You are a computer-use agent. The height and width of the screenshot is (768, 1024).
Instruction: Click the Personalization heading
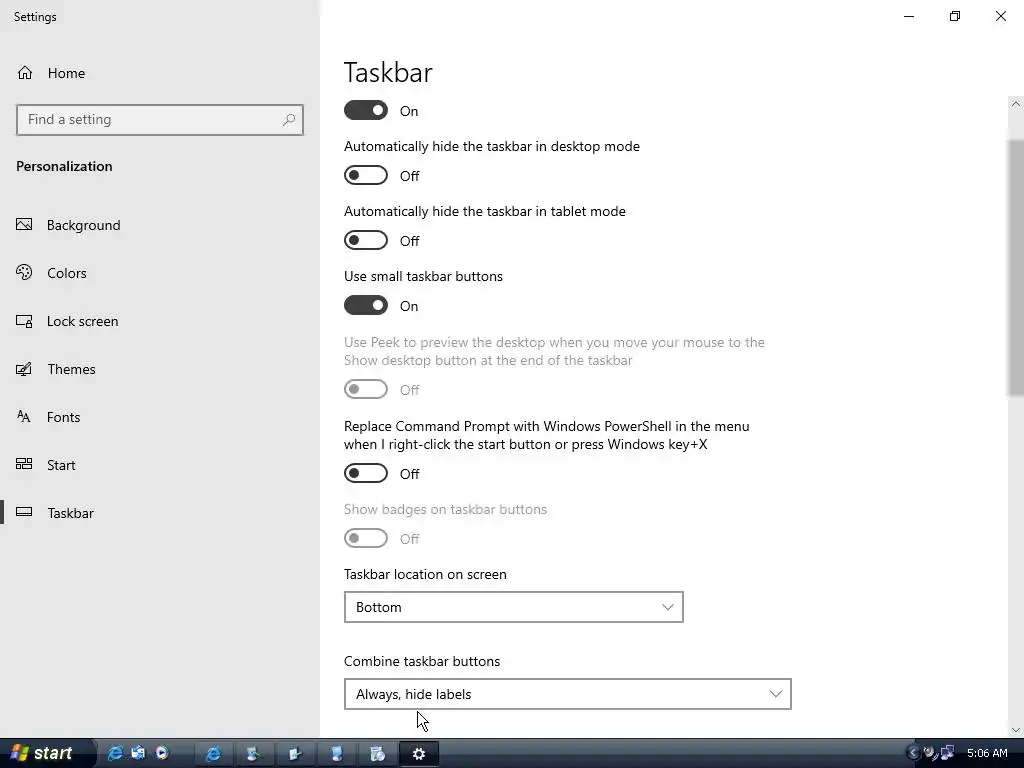pyautogui.click(x=64, y=167)
